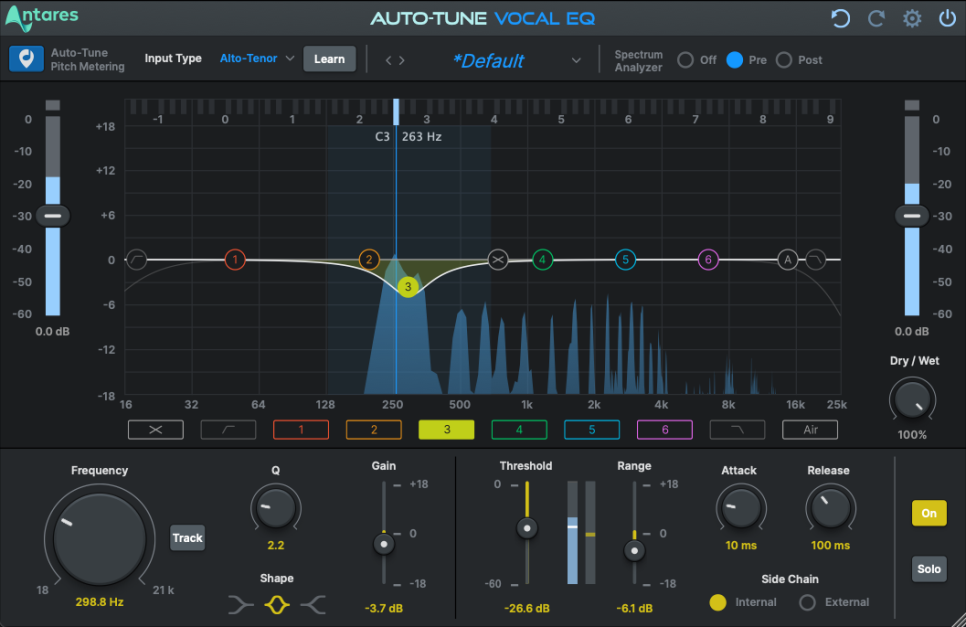Toggle the plugin power bypass icon
Viewport: 966px width, 627px height.
pos(947,18)
